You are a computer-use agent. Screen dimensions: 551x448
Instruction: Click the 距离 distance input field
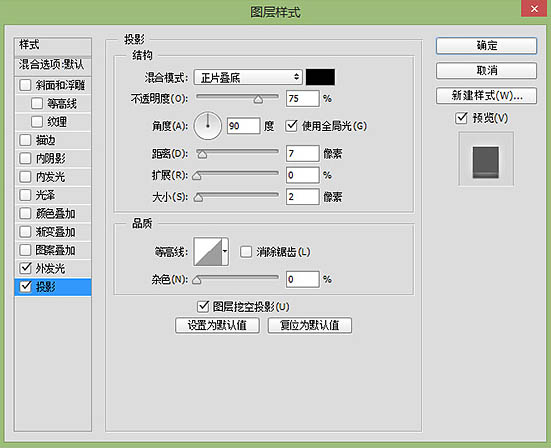302,154
